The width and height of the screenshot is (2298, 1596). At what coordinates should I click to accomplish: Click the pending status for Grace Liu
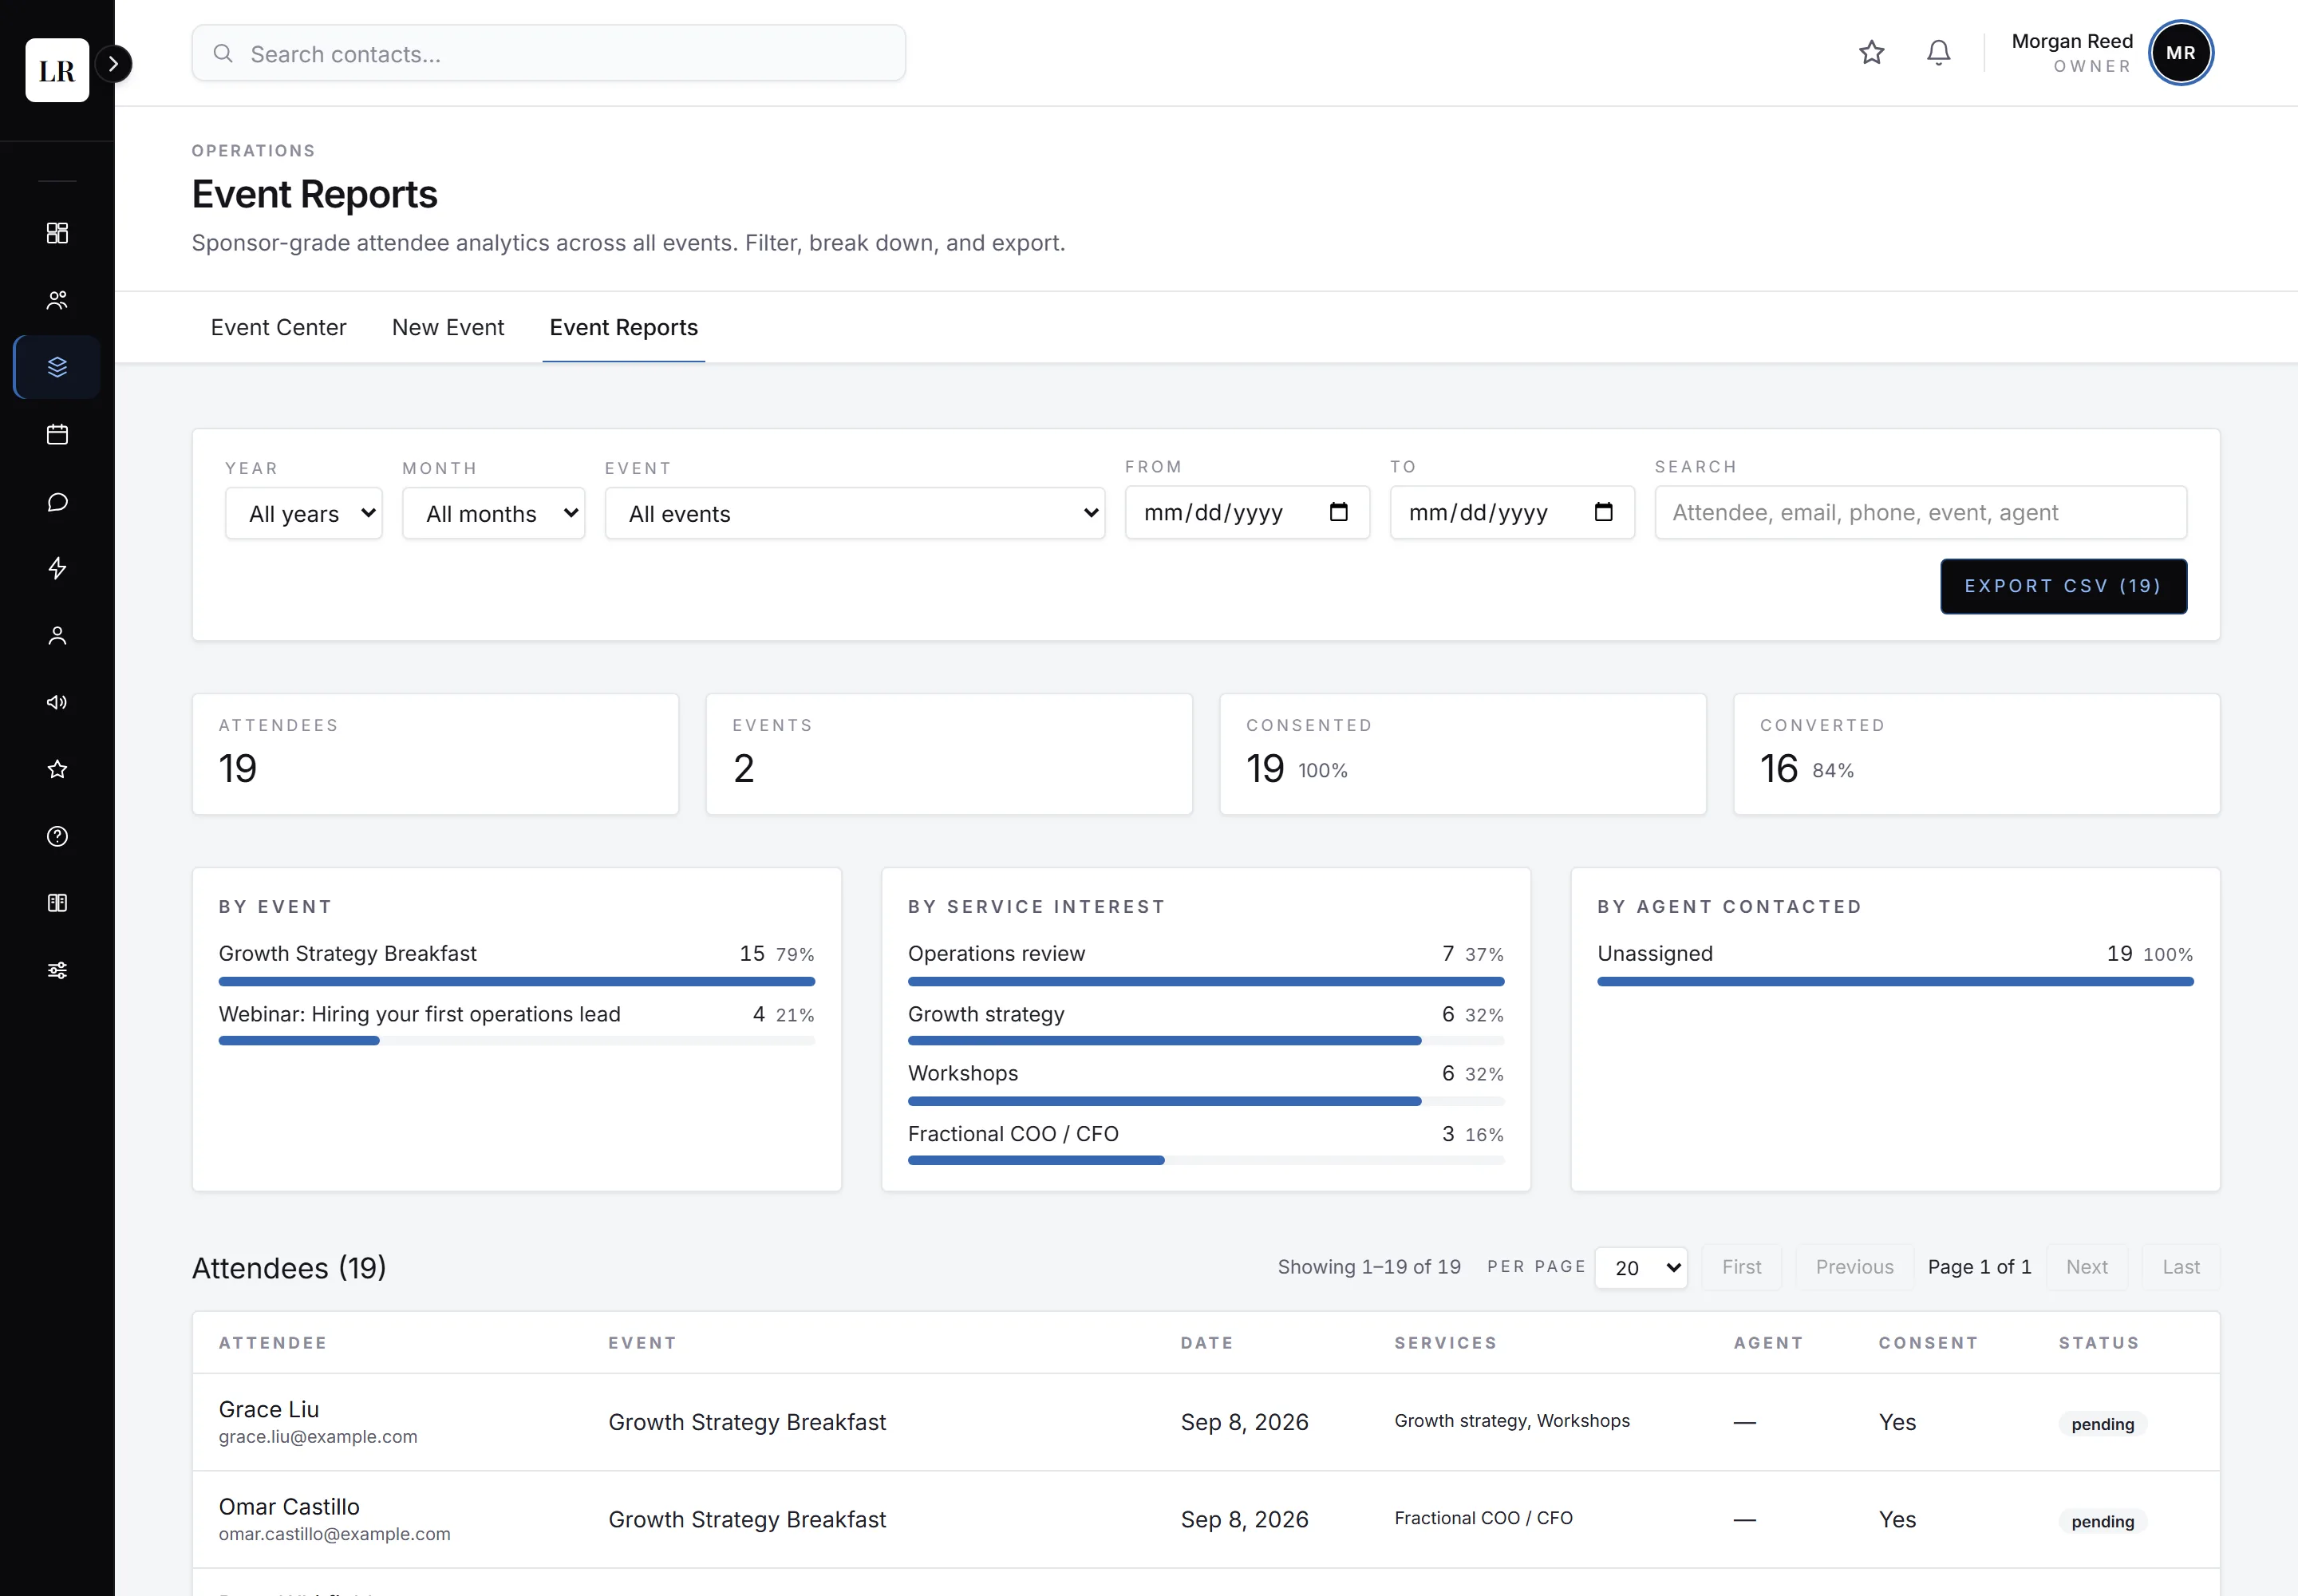tap(2102, 1424)
